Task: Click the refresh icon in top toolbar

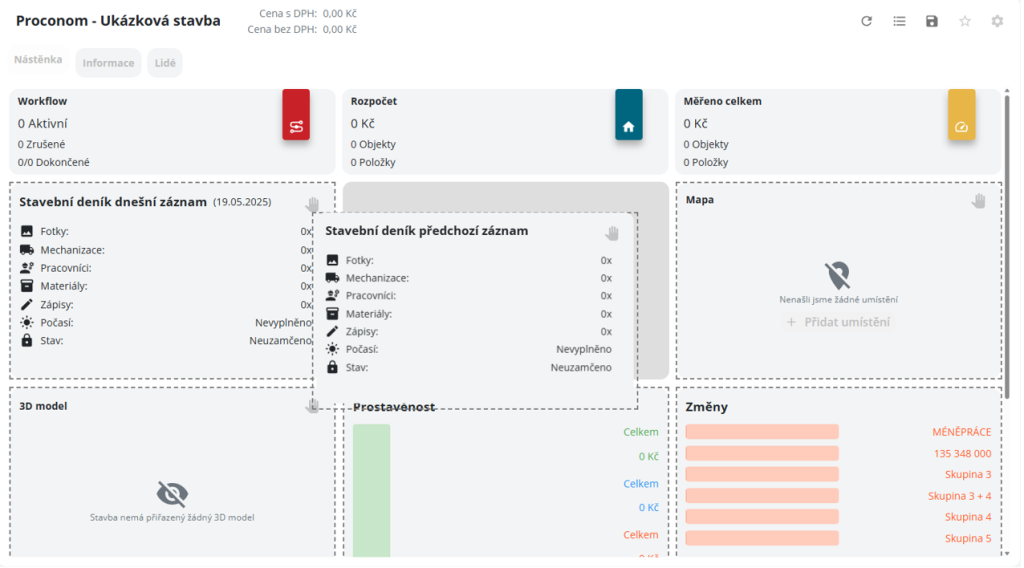Action: (x=867, y=21)
